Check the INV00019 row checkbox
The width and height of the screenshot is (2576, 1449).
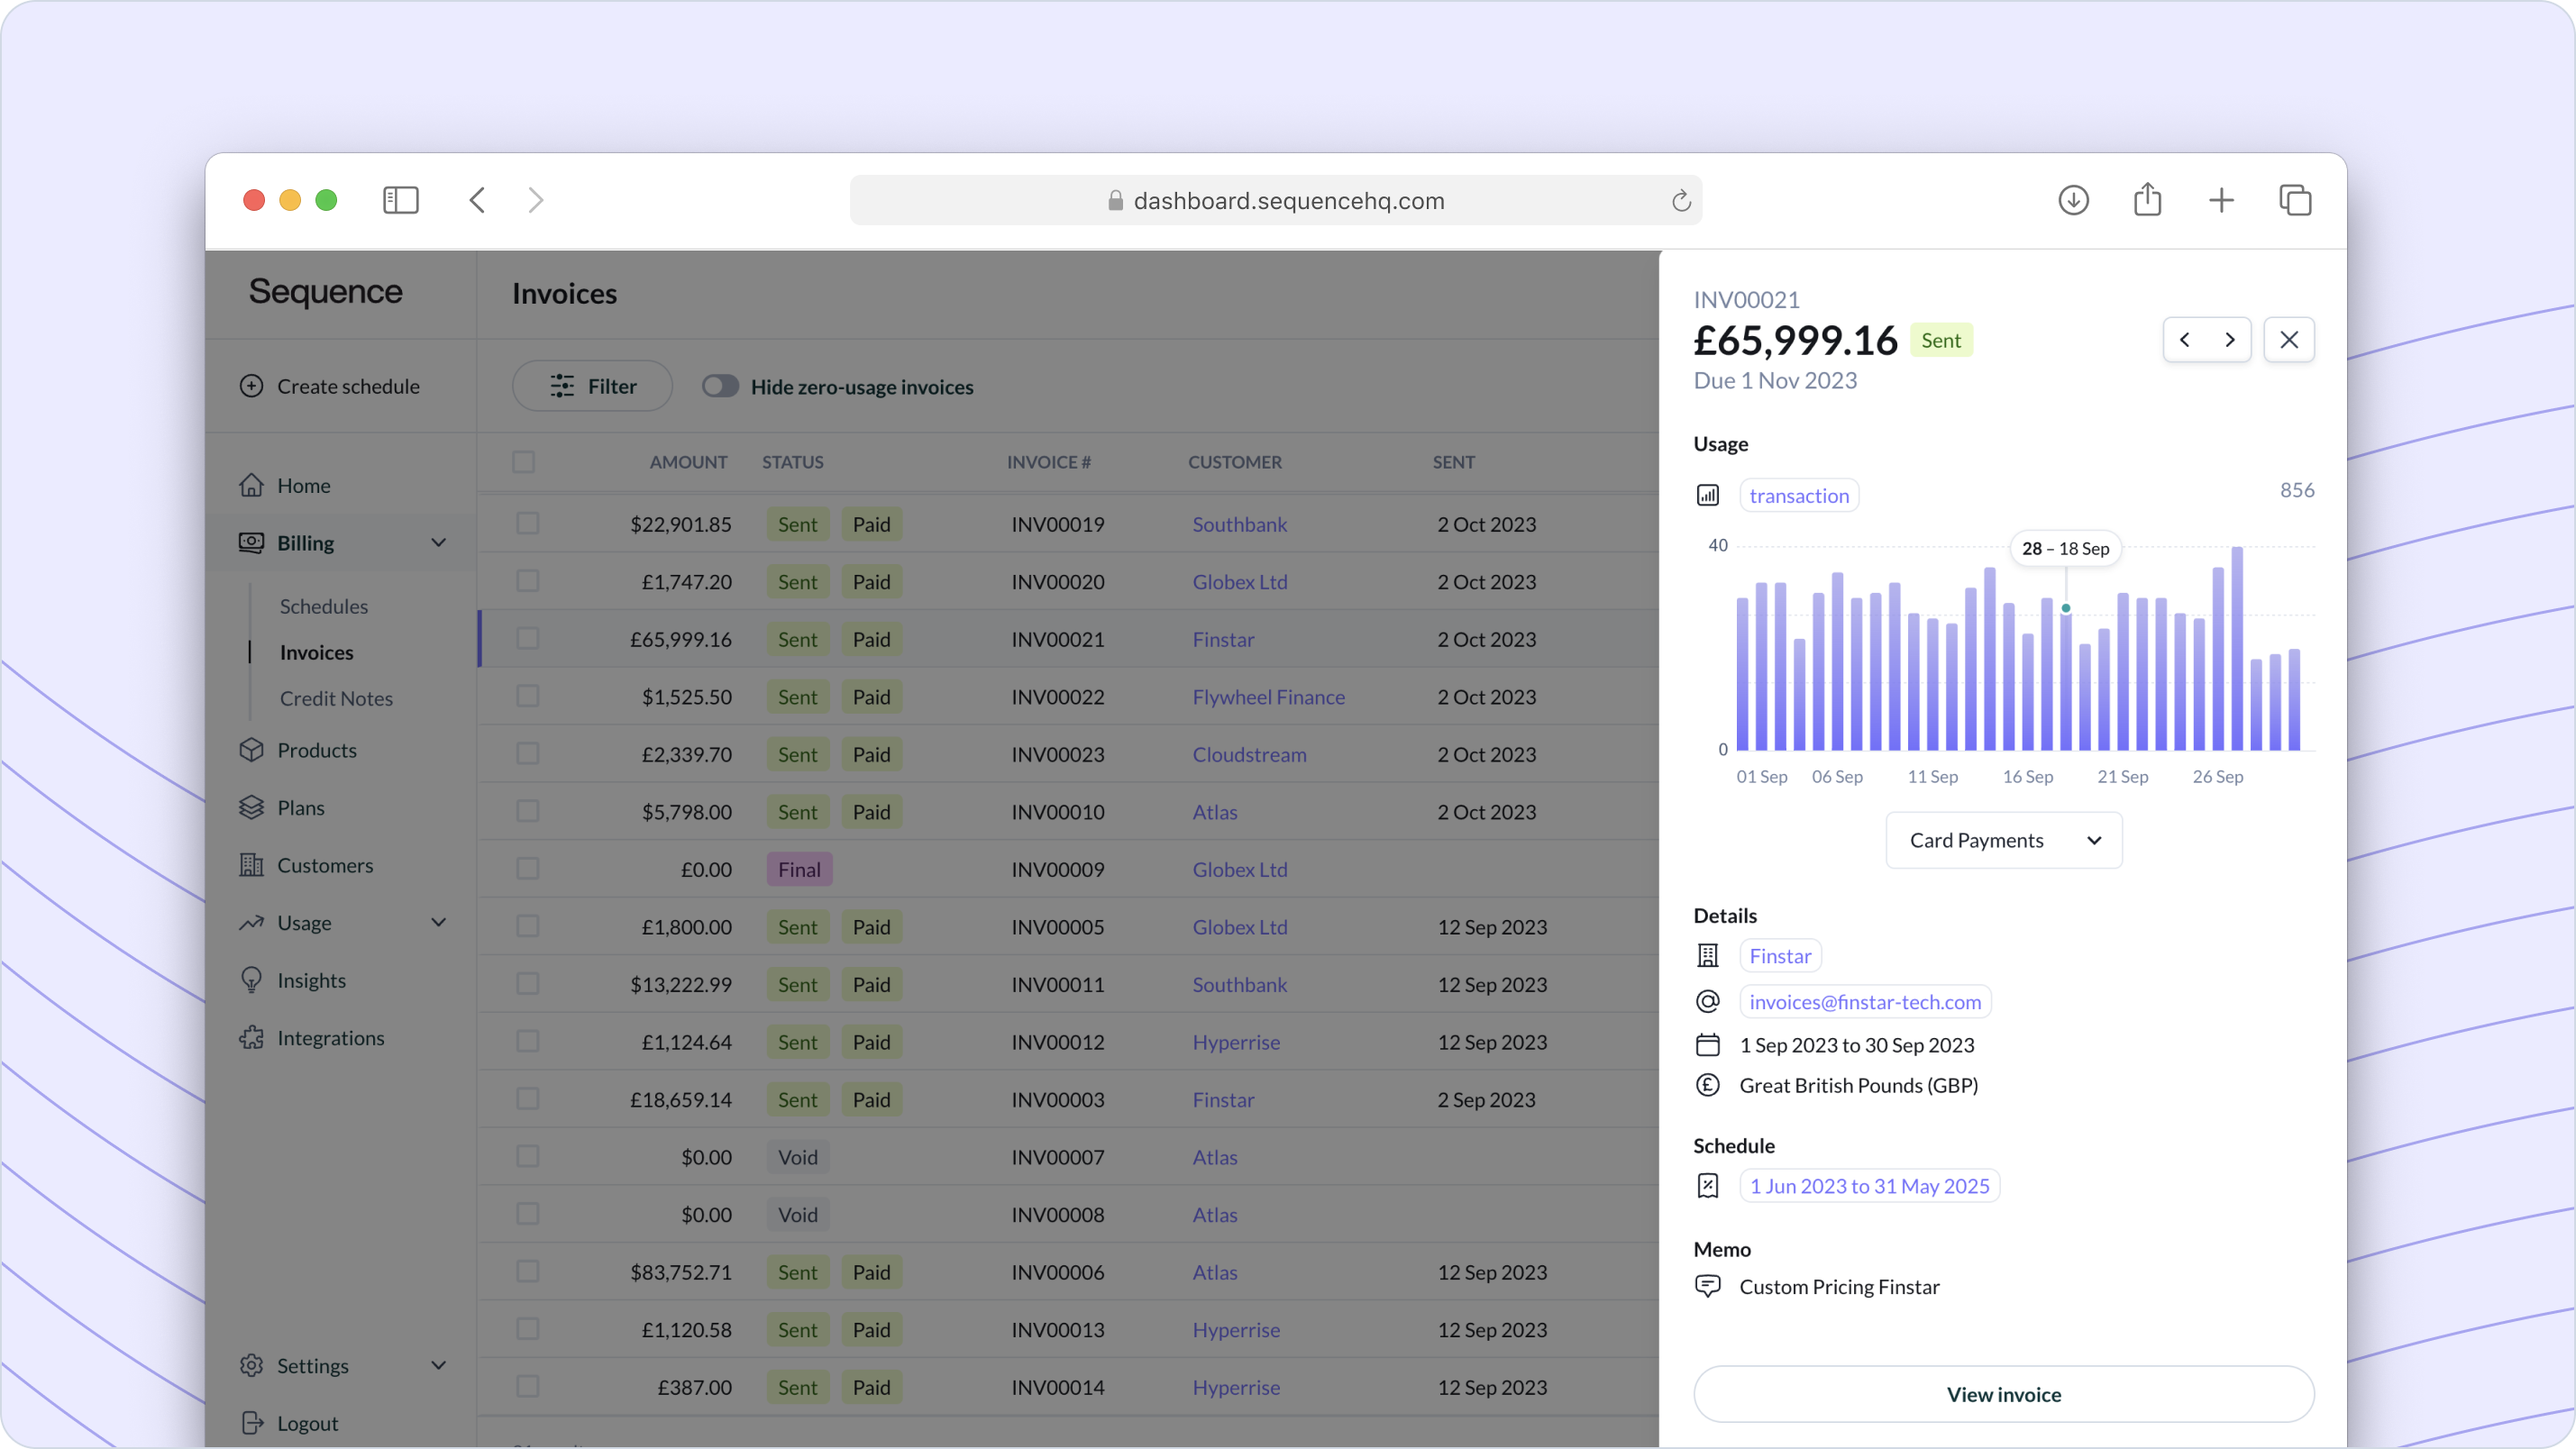tap(525, 522)
